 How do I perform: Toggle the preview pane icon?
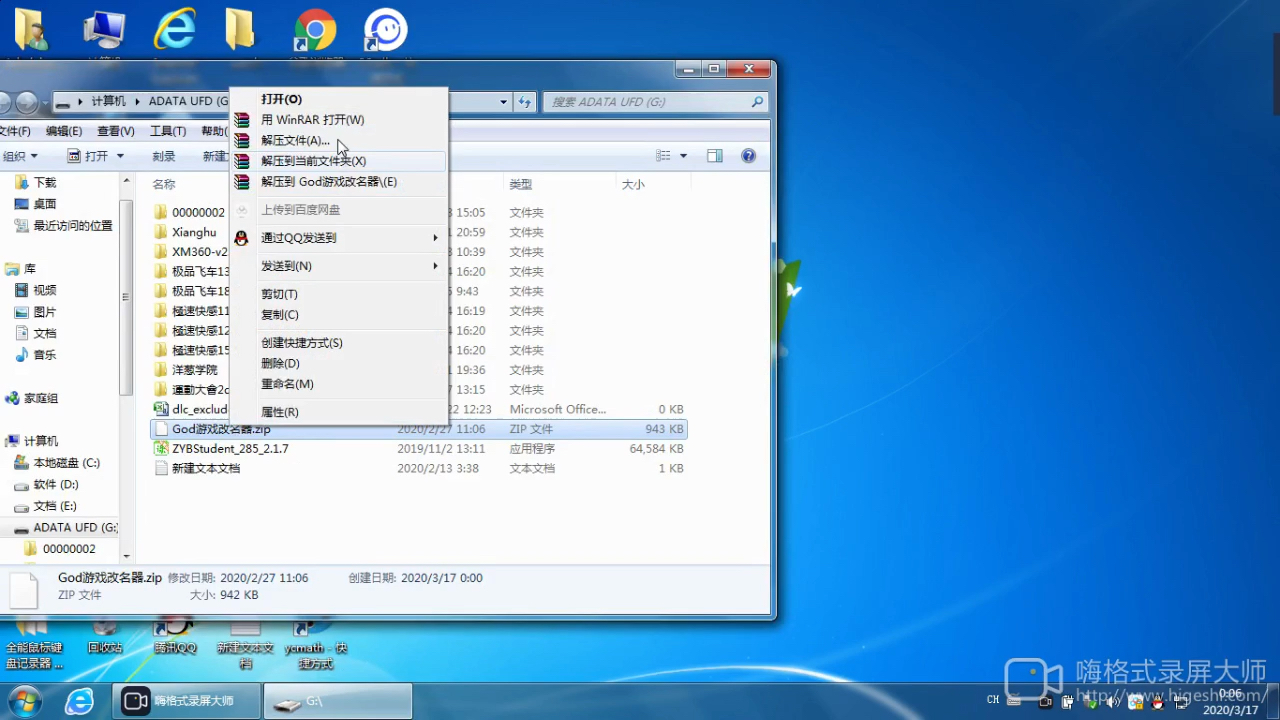click(x=715, y=156)
